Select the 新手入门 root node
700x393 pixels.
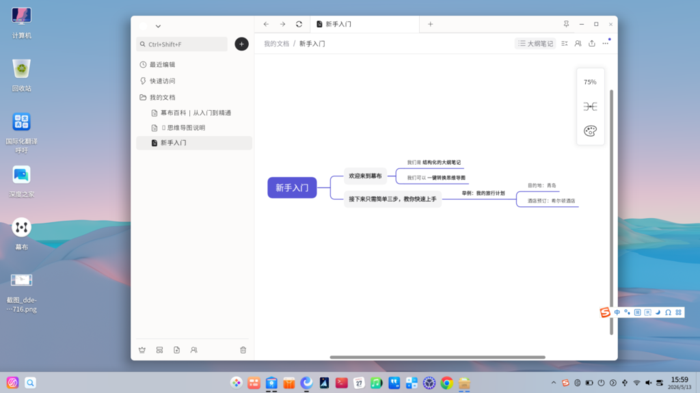(292, 188)
